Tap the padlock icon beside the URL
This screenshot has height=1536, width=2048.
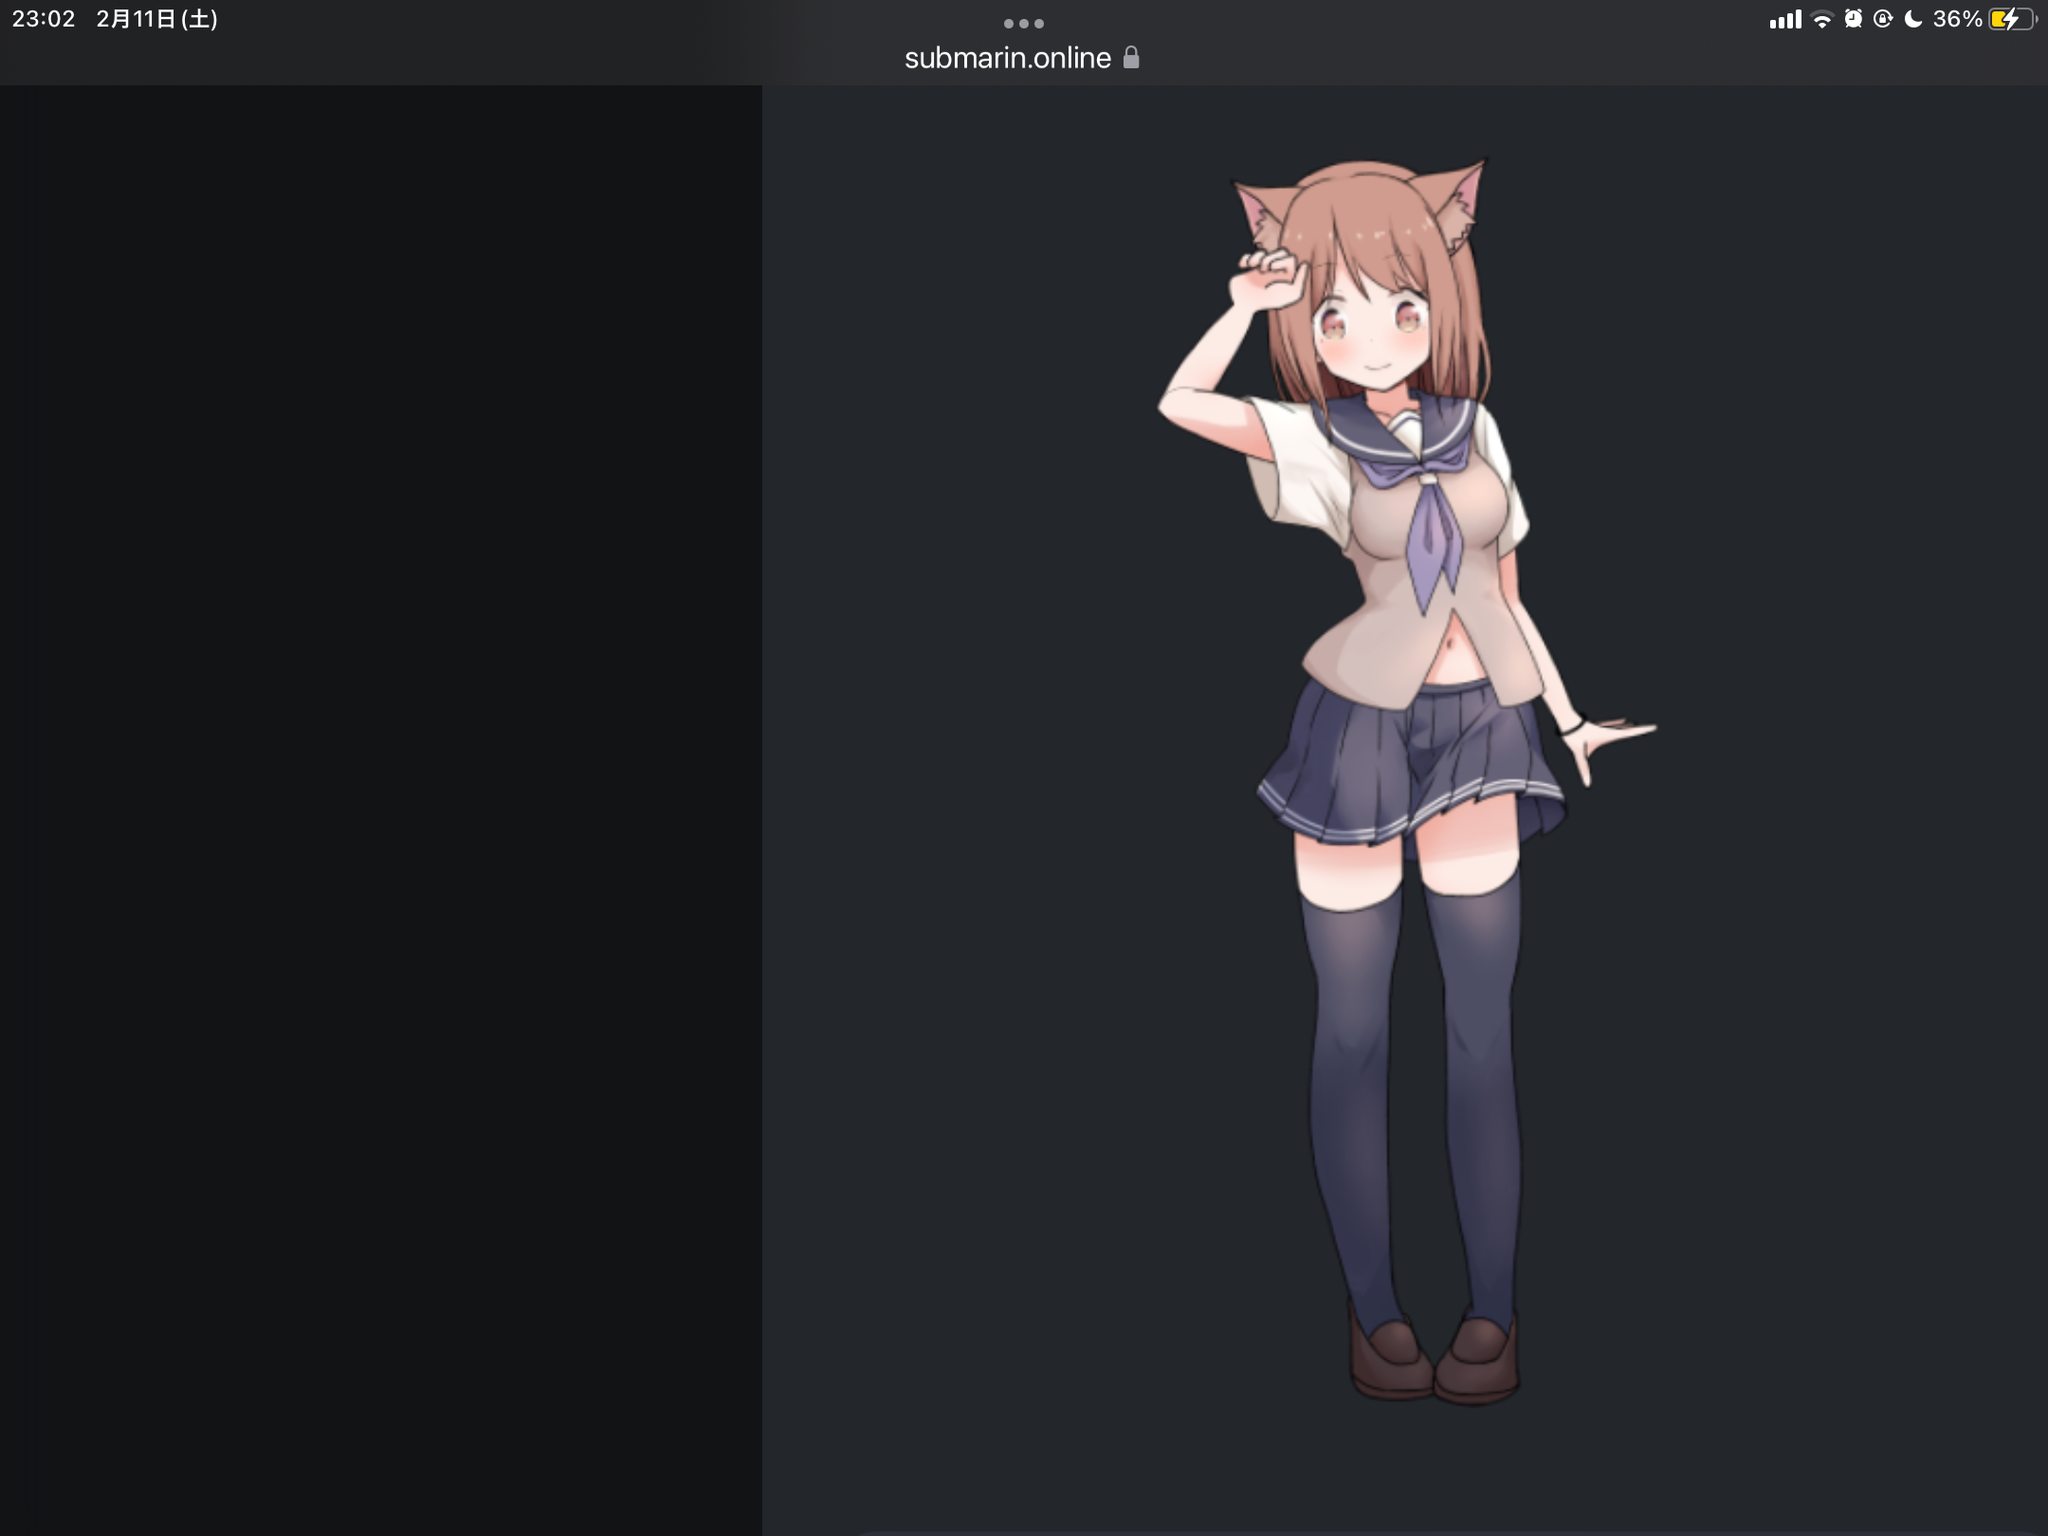click(x=1131, y=58)
